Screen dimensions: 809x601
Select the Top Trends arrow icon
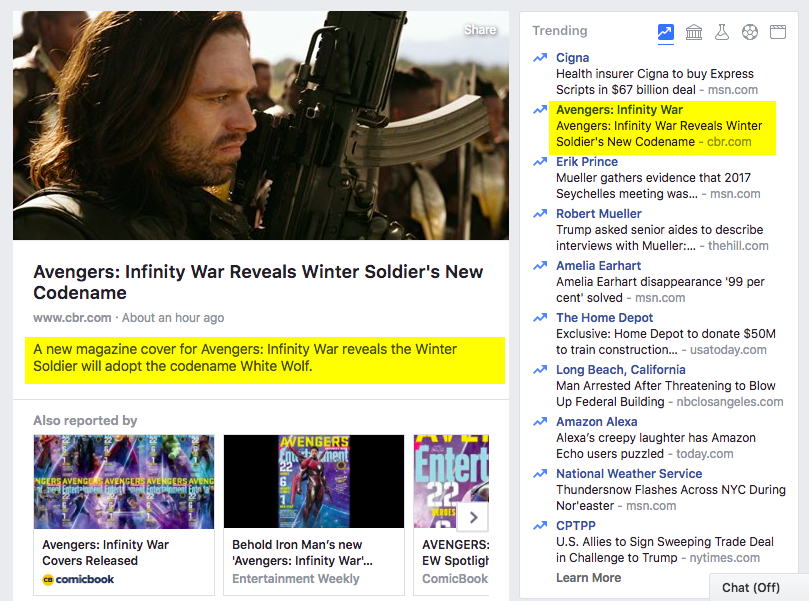(666, 32)
